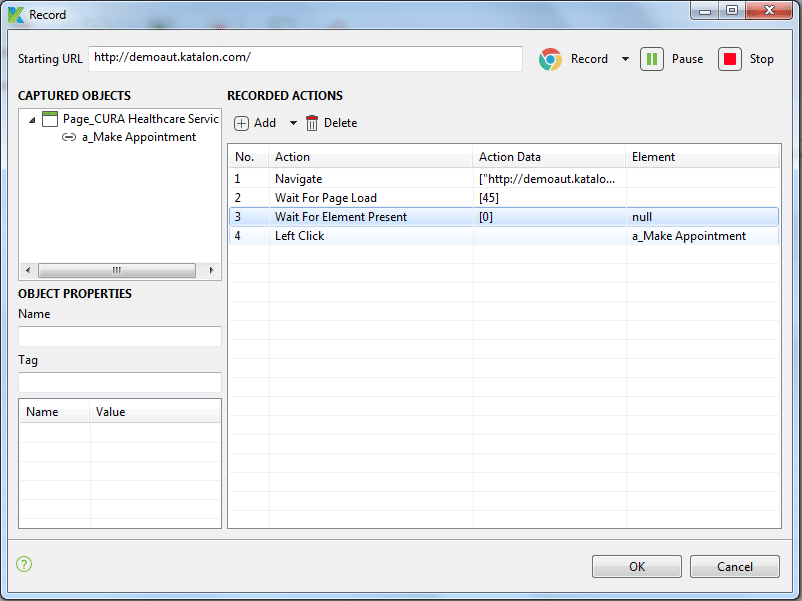Screen dimensions: 802x601
Task: Click the [45] action data cell
Action: click(549, 198)
